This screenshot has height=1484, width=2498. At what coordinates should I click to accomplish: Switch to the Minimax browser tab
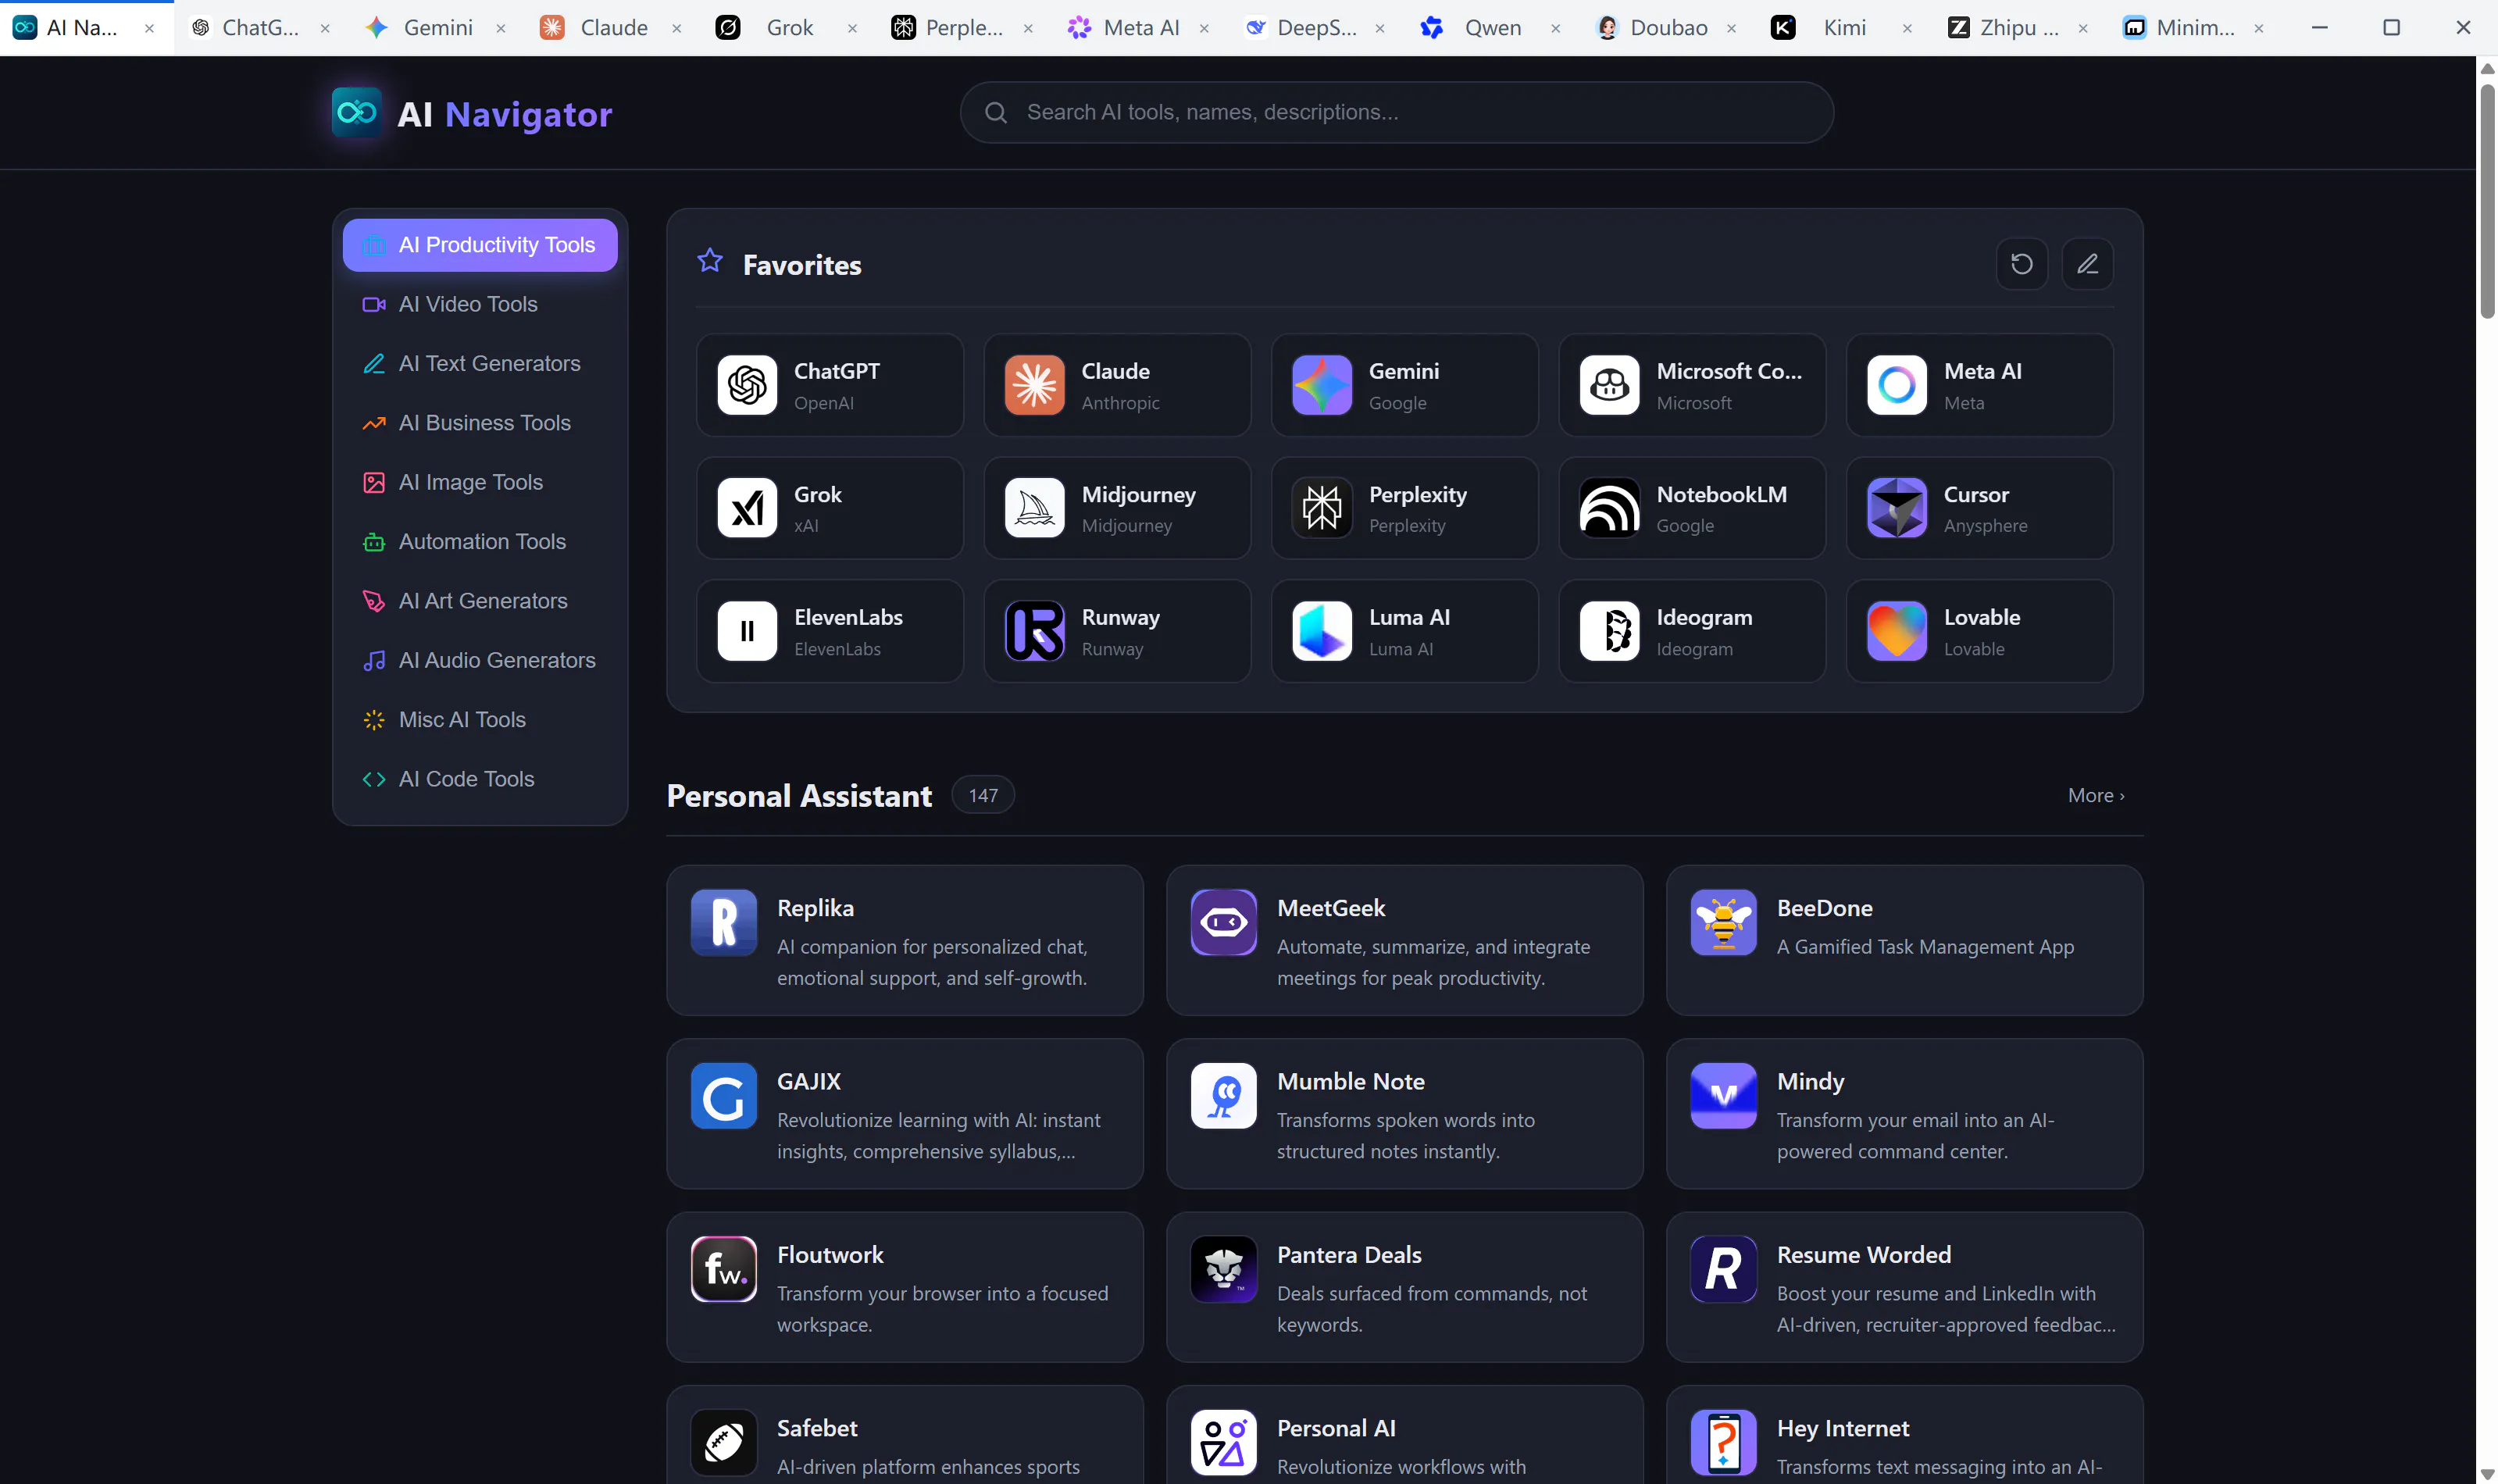[2196, 28]
